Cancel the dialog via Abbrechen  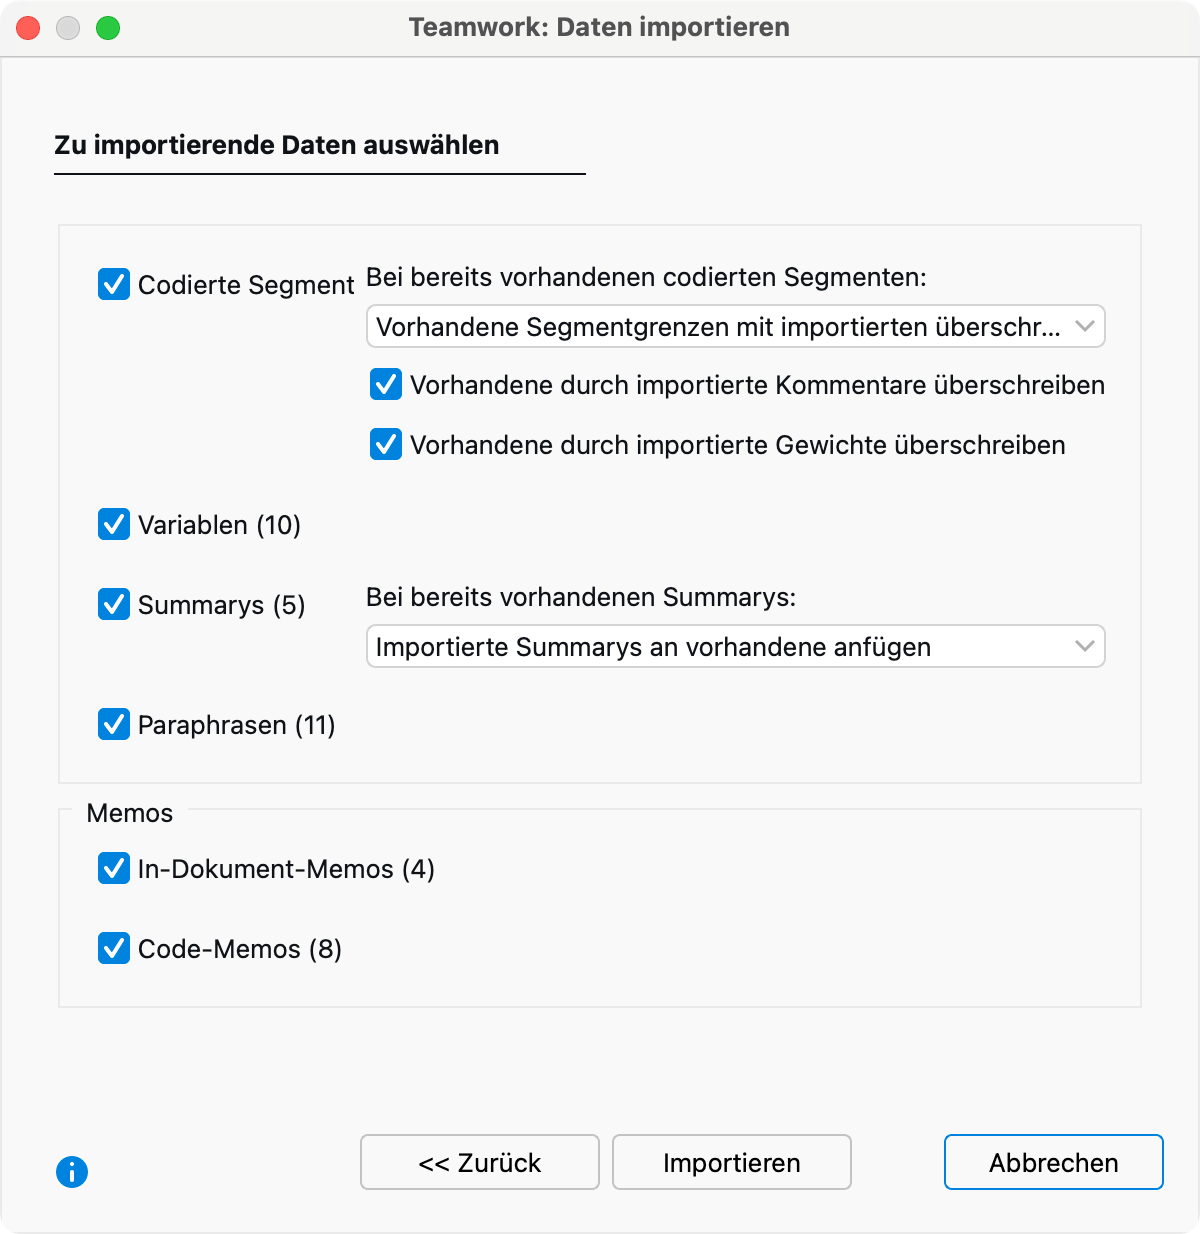tap(1053, 1162)
